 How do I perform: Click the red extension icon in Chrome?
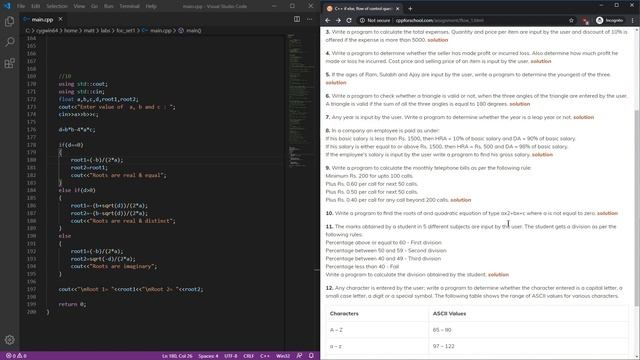(585, 20)
